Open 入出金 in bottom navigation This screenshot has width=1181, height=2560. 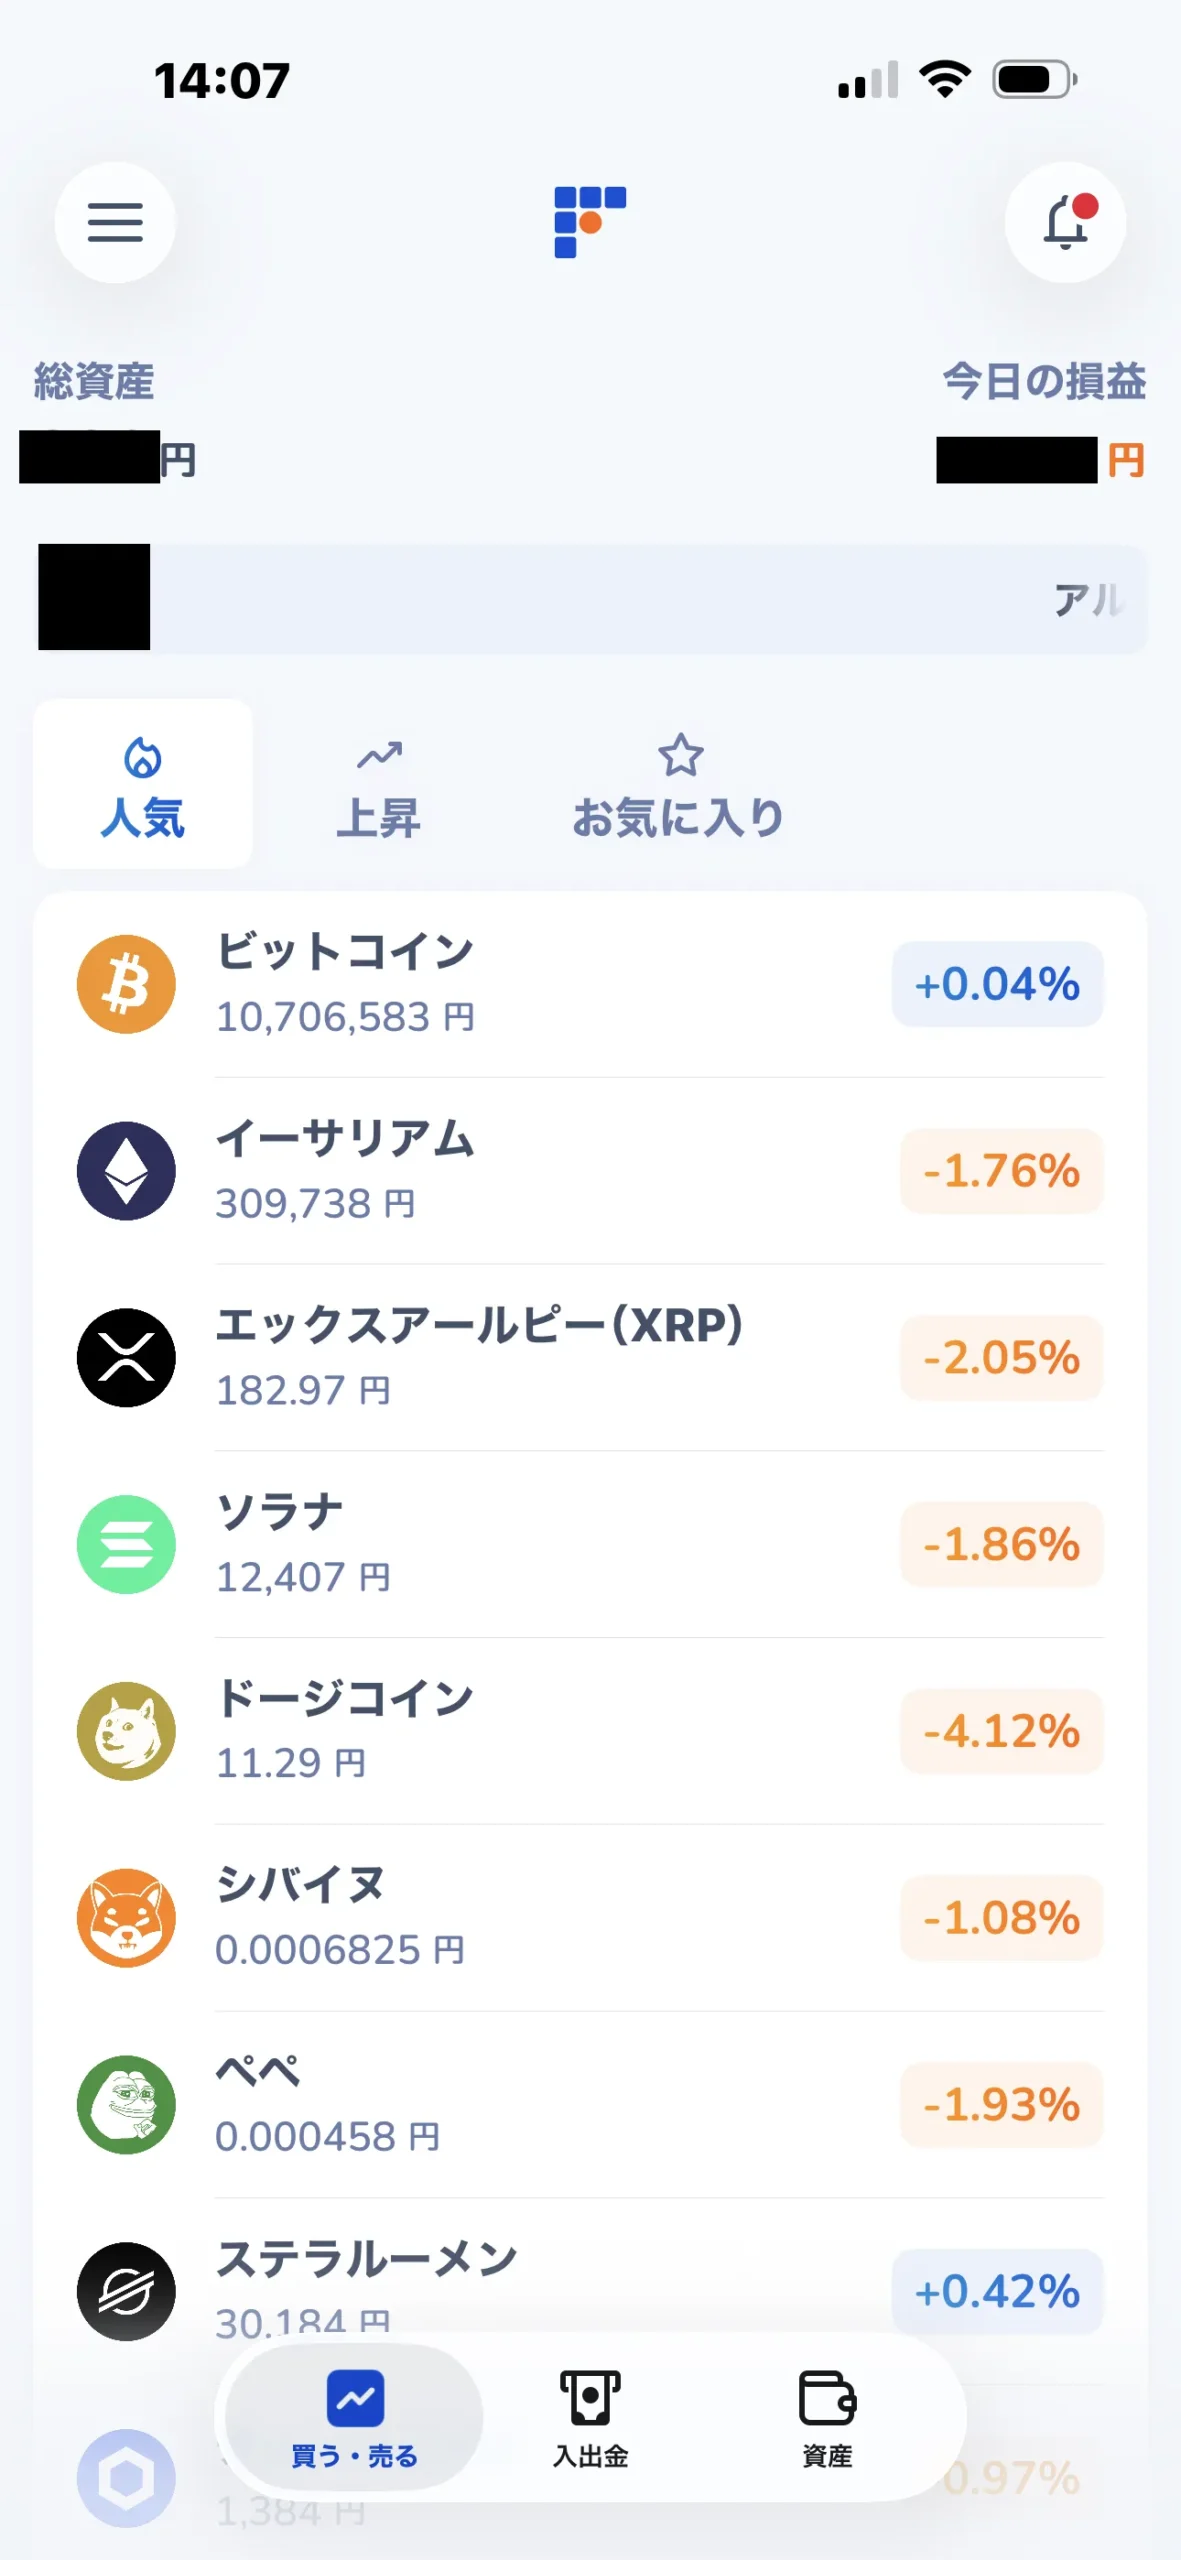coord(590,2418)
